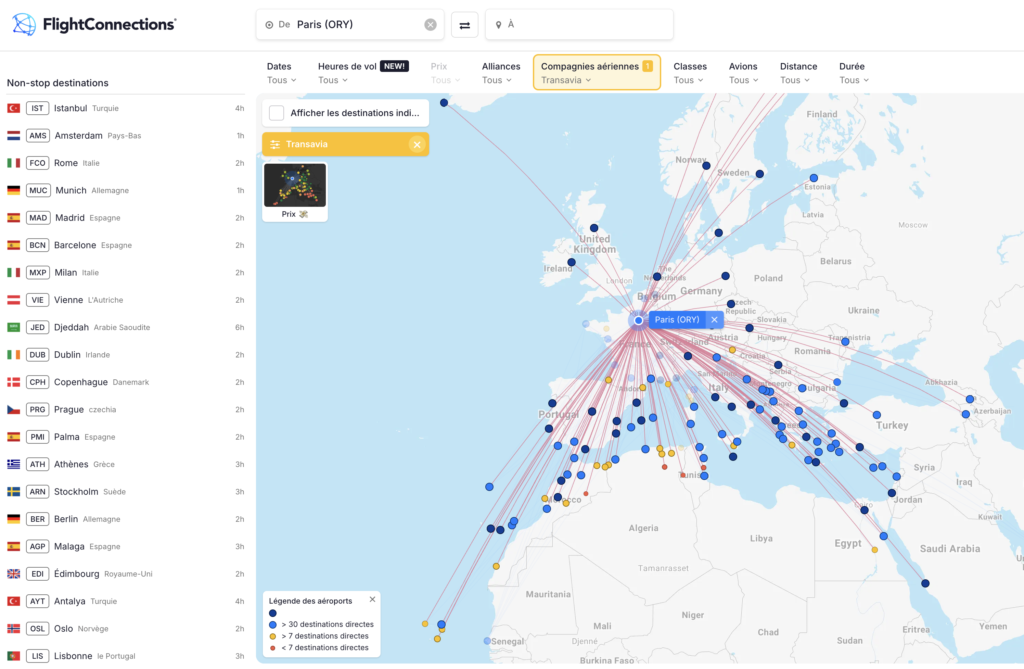Enable Afficher les destinations indirectes checkbox
This screenshot has height=669, width=1024.
(x=277, y=113)
